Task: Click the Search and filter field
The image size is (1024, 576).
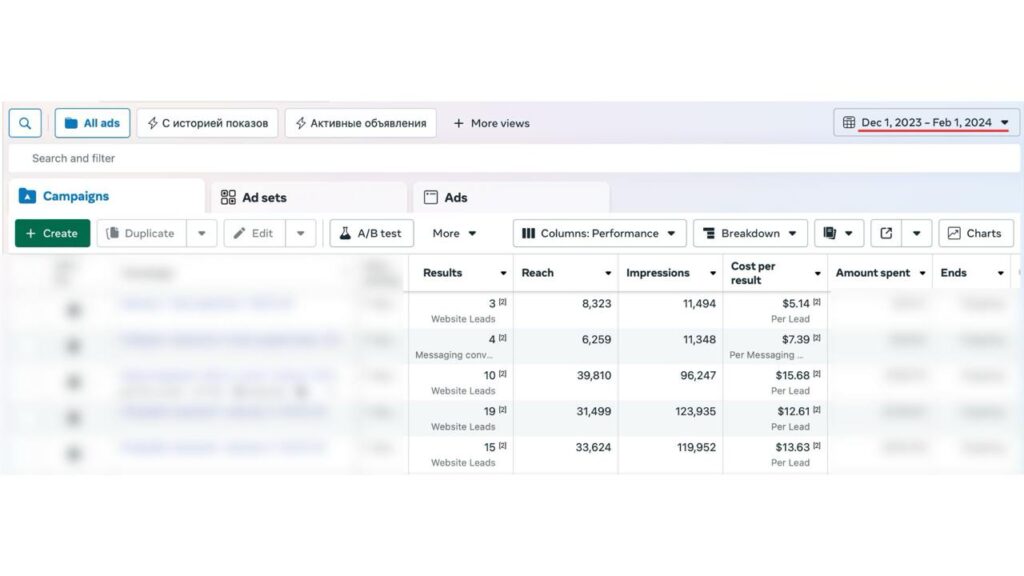Action: (300, 158)
